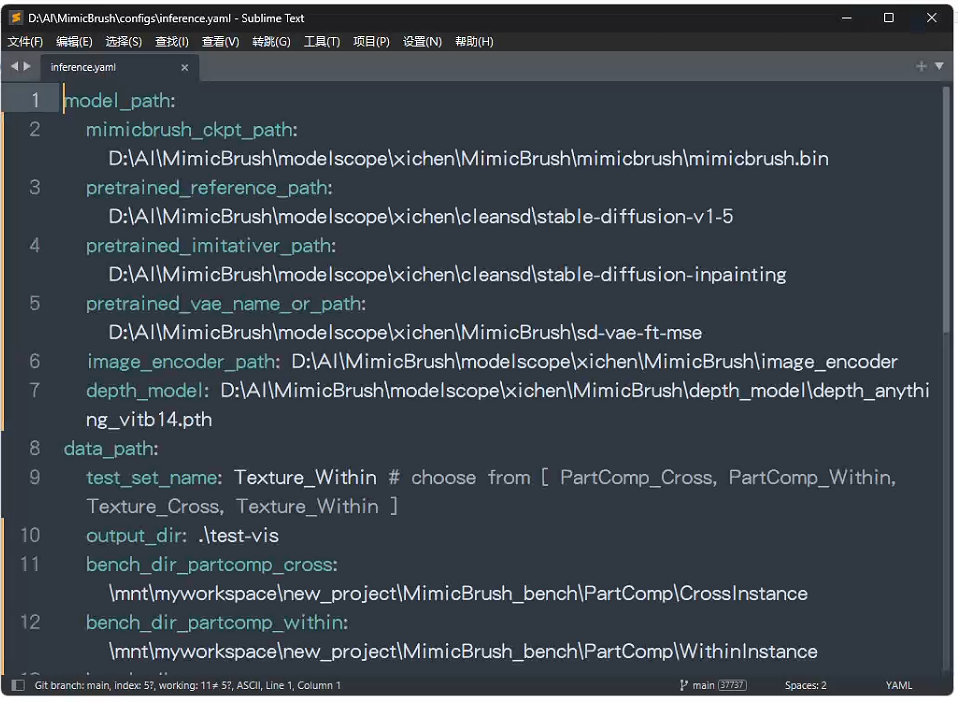The height and width of the screenshot is (702, 958).
Task: Open the 编辑(E) menu
Action: pyautogui.click(x=74, y=42)
